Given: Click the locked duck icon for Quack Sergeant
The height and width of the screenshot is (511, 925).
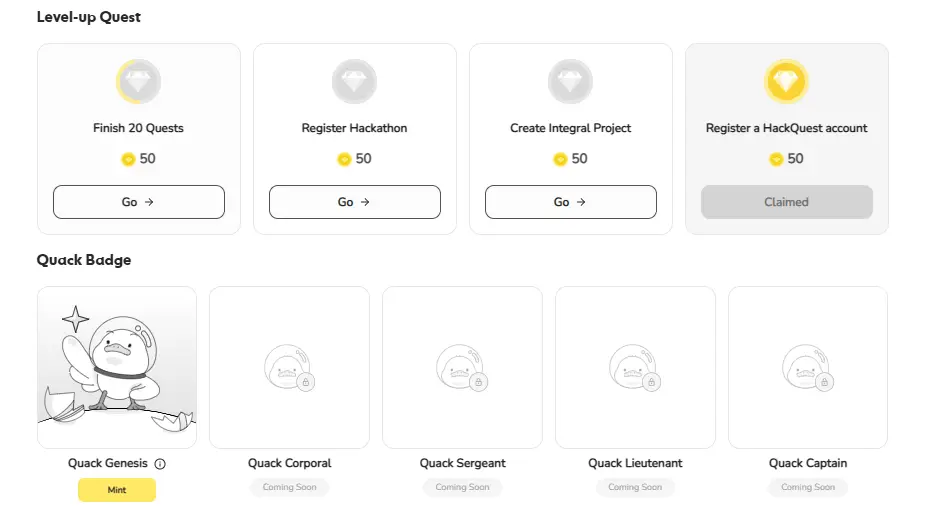Looking at the screenshot, I should (462, 368).
